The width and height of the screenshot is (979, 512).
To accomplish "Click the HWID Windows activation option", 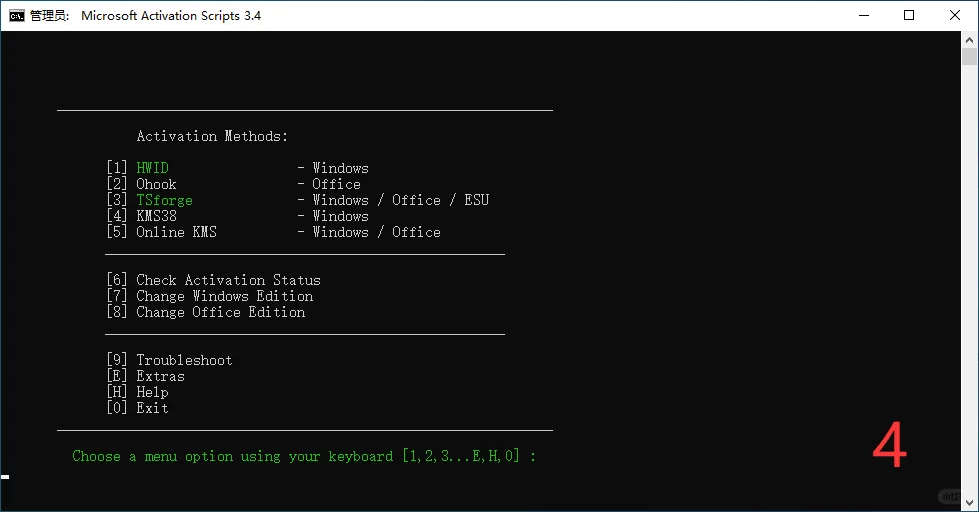I will pyautogui.click(x=152, y=168).
